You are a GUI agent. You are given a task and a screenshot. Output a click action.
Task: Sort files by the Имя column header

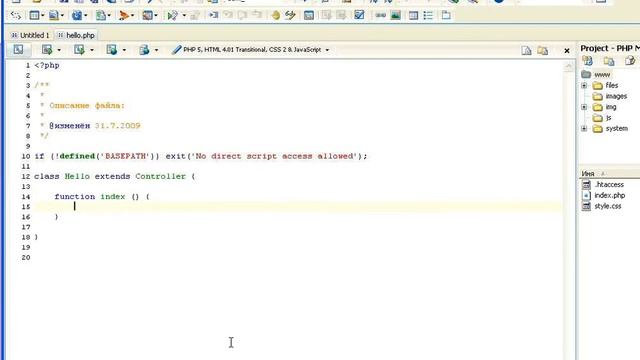tap(609, 173)
